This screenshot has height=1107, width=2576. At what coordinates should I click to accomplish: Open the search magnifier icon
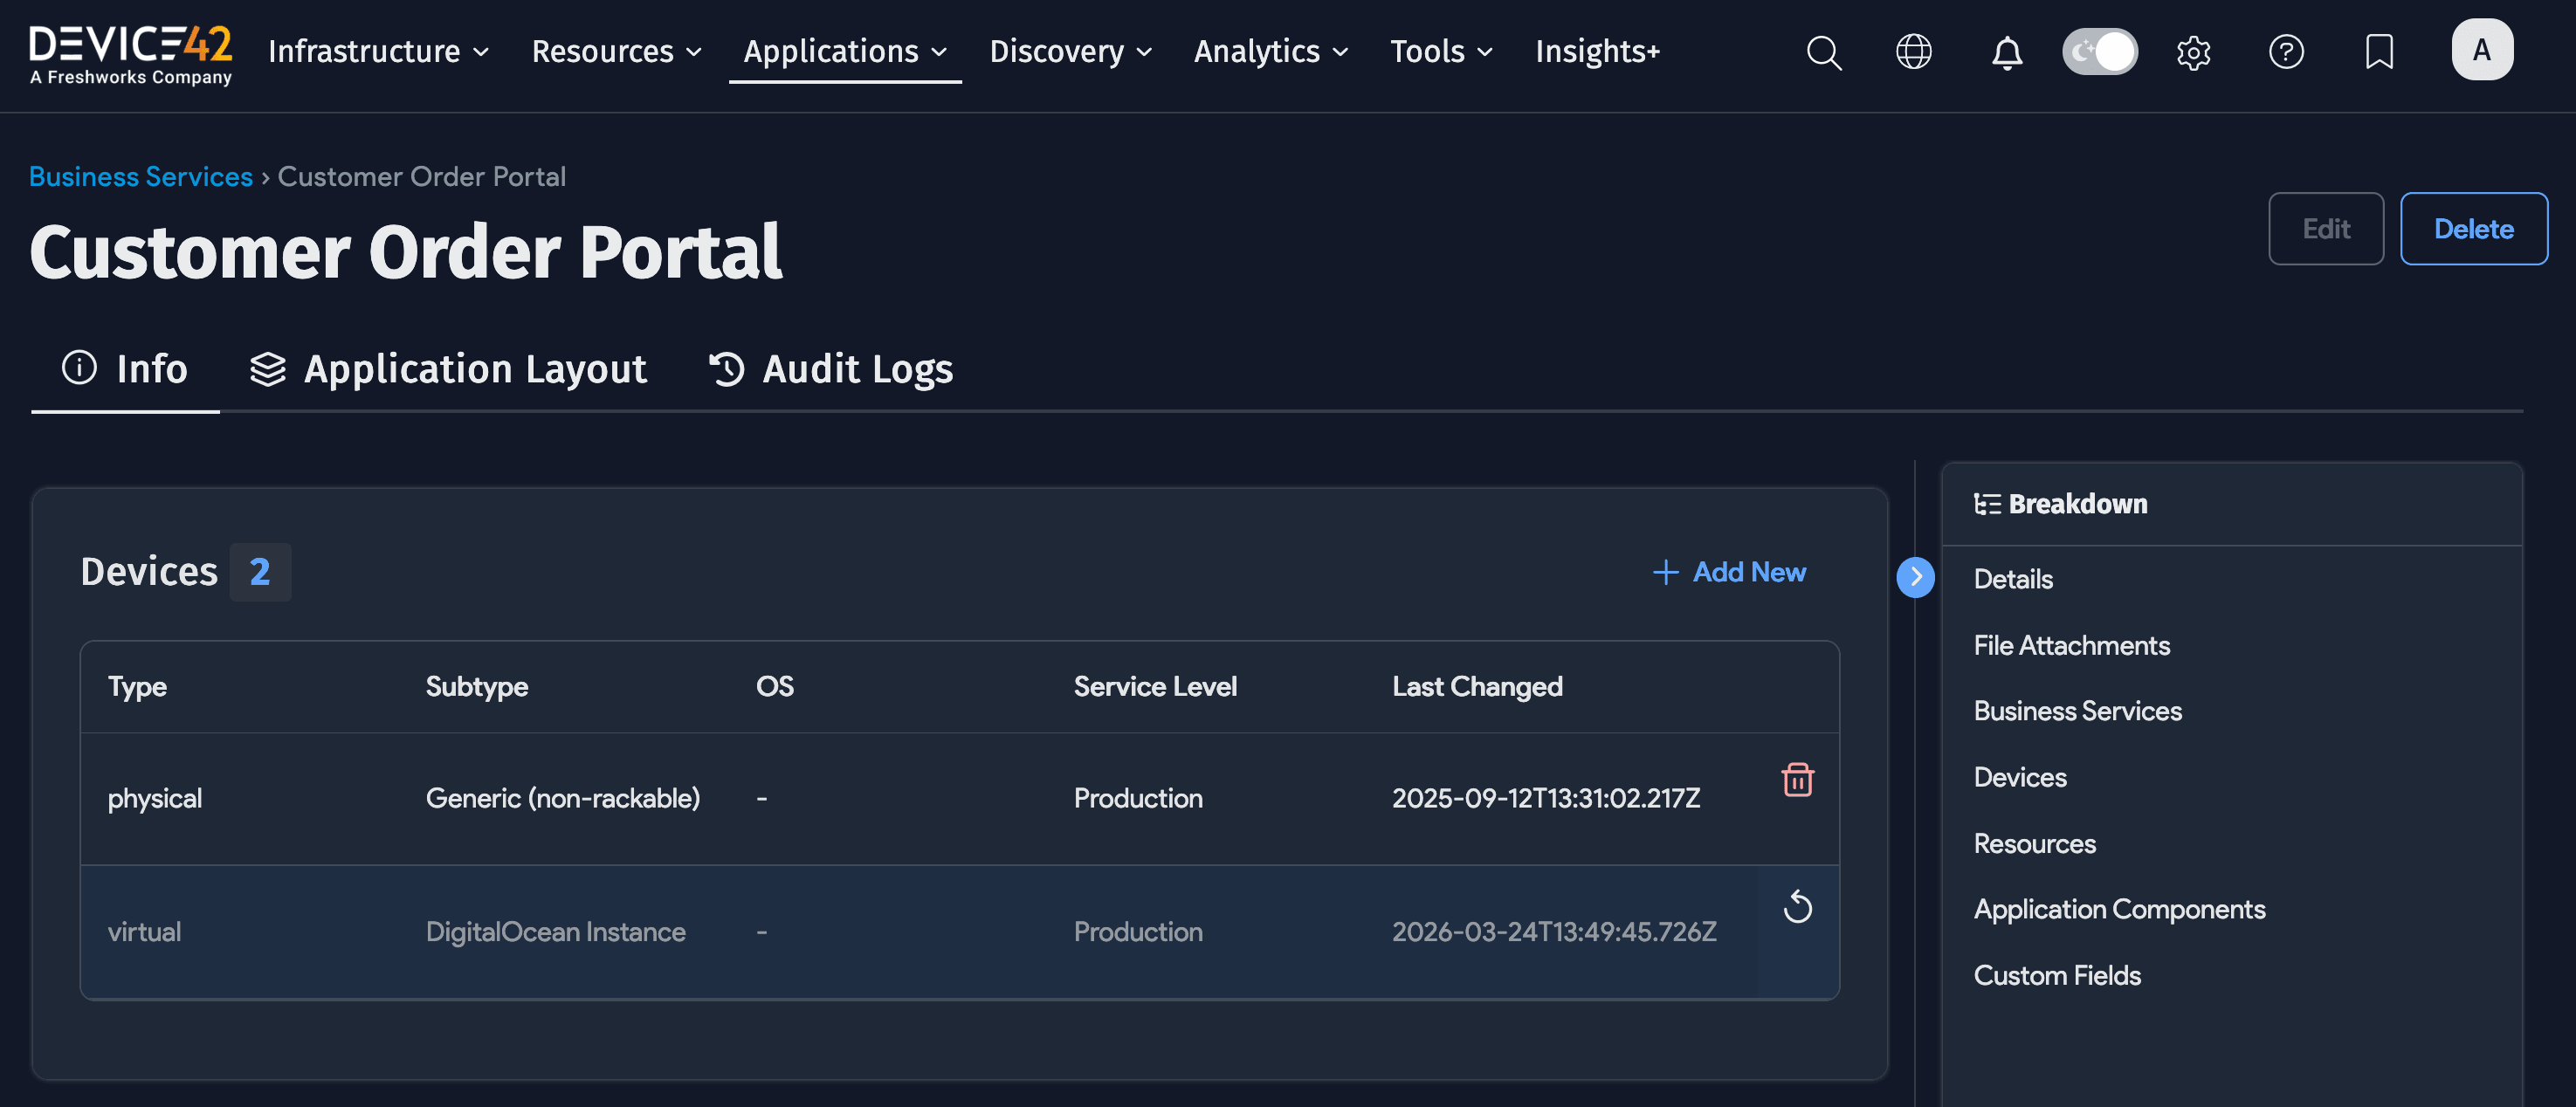[1823, 52]
